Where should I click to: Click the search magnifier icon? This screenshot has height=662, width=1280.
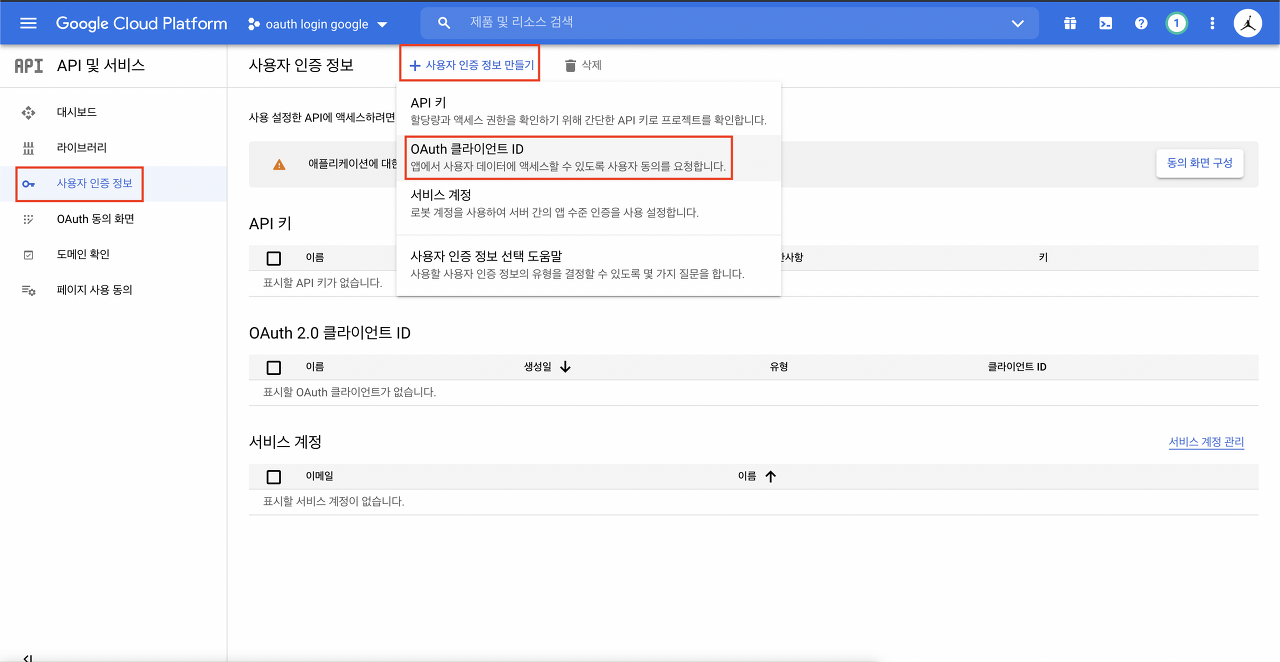point(445,23)
